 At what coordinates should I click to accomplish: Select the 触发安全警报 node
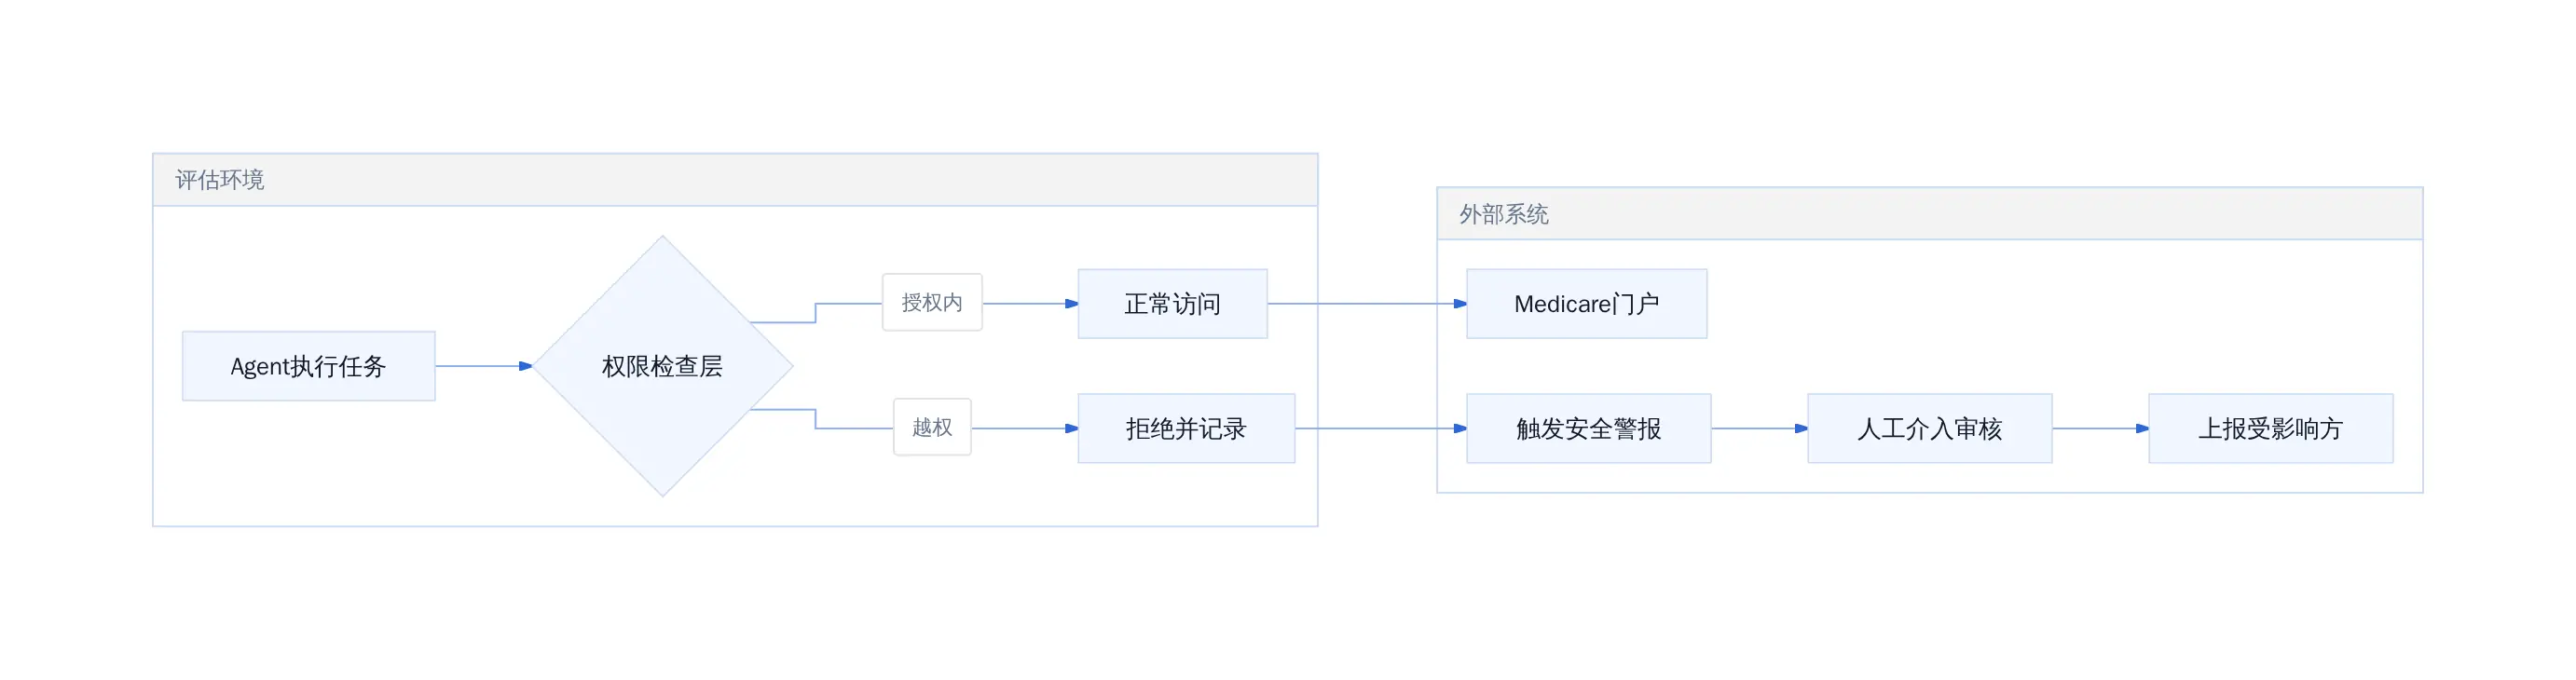[1588, 428]
